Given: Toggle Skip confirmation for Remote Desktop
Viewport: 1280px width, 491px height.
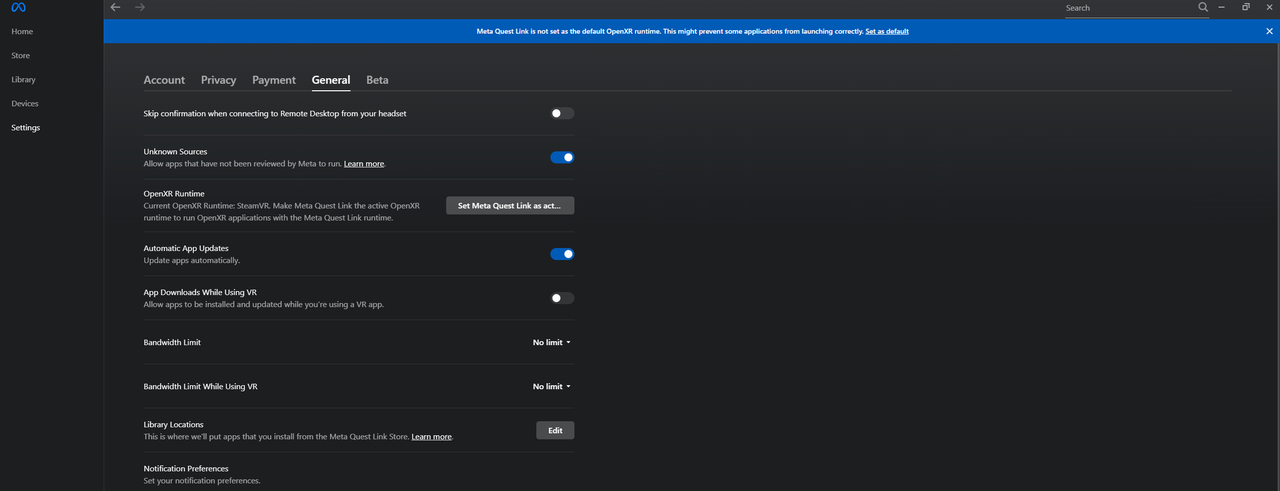Looking at the screenshot, I should click(x=562, y=113).
